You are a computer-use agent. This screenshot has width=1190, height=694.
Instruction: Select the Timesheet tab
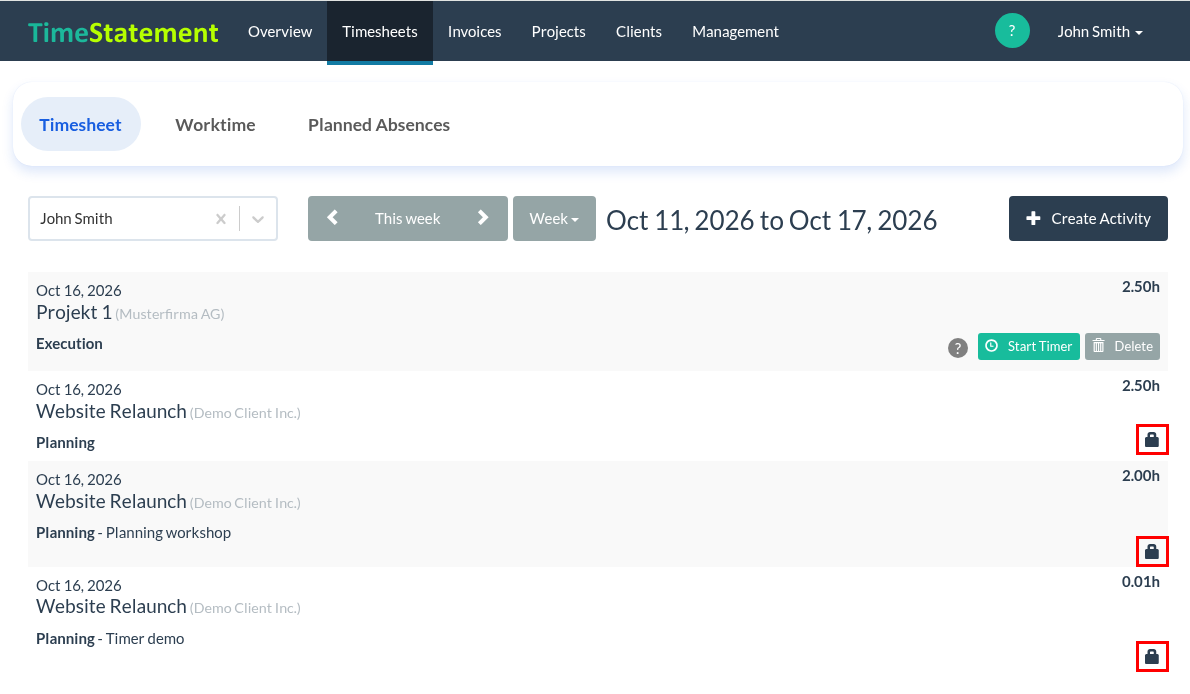[80, 125]
